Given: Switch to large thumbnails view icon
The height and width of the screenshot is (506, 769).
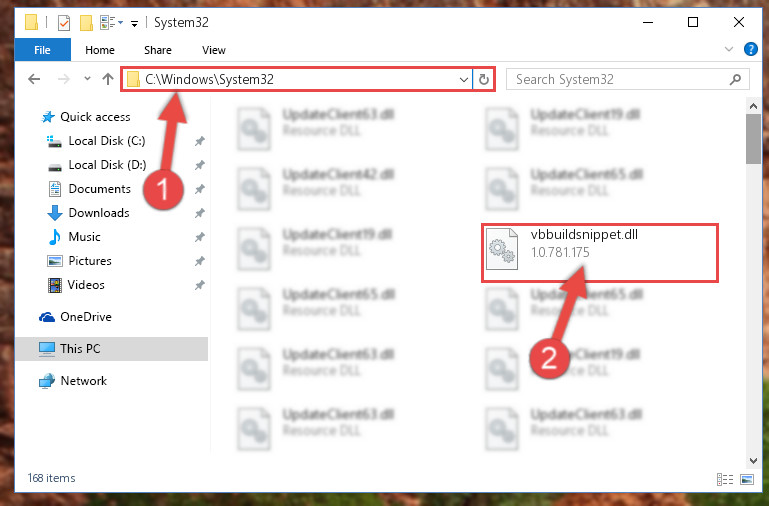Looking at the screenshot, I should tap(747, 479).
